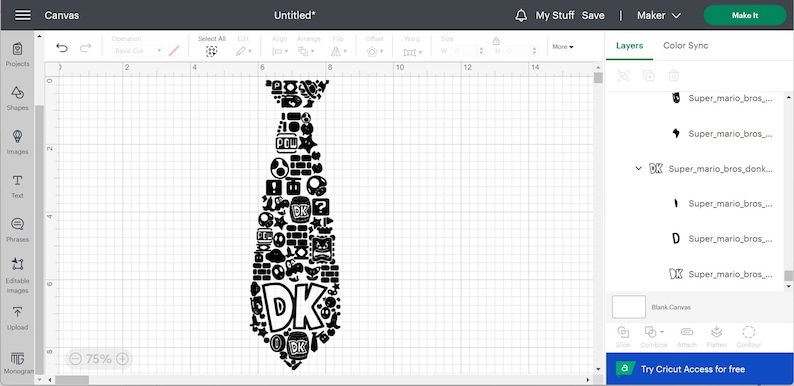Click the Layers panel scroll-down arrow
794x386 pixels.
point(788,287)
